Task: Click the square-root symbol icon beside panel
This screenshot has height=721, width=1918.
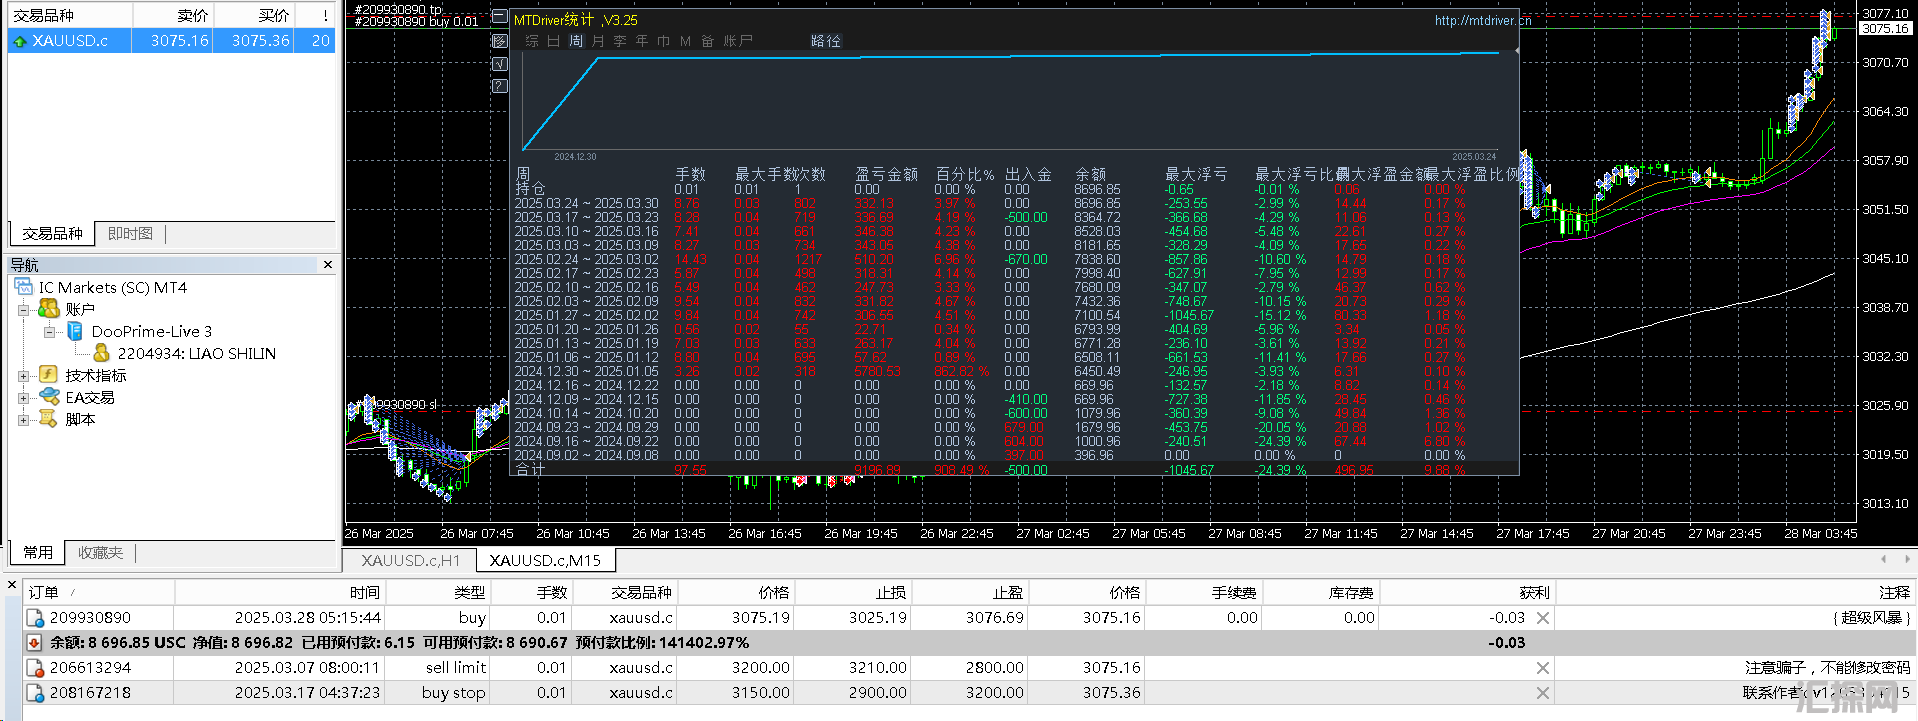Action: point(500,64)
